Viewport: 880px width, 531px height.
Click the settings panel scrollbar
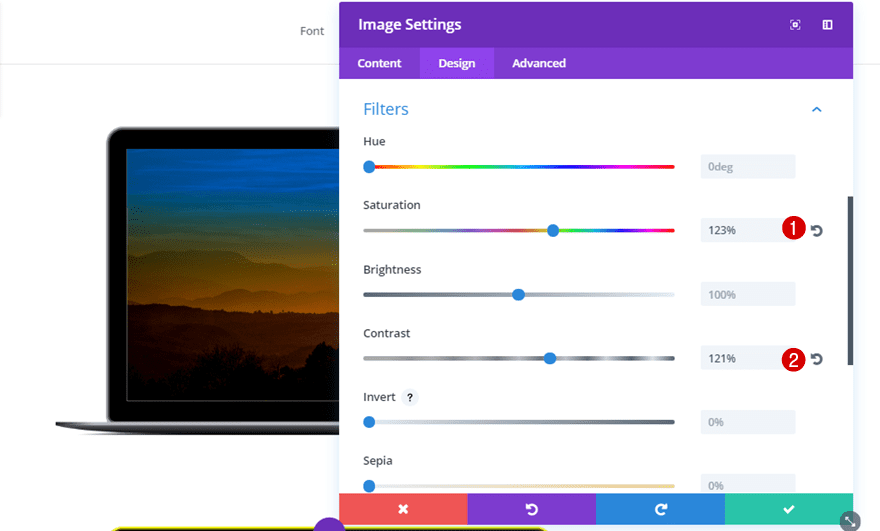point(850,280)
